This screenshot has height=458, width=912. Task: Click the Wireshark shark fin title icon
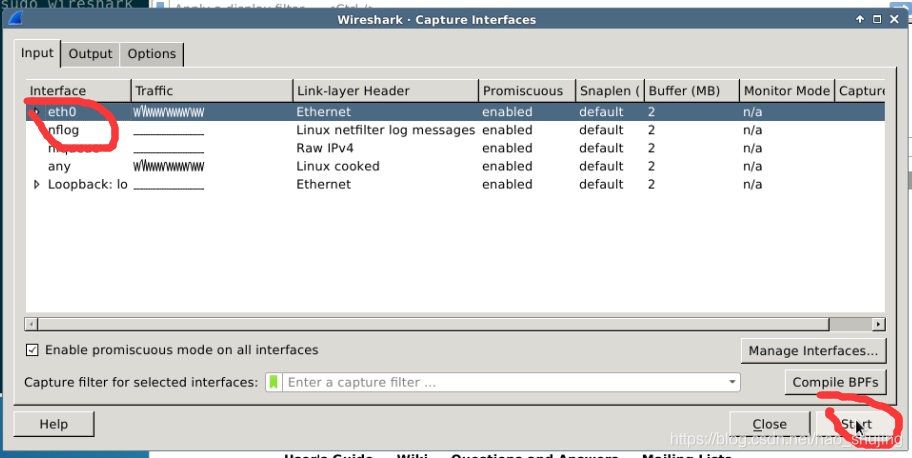click(16, 19)
